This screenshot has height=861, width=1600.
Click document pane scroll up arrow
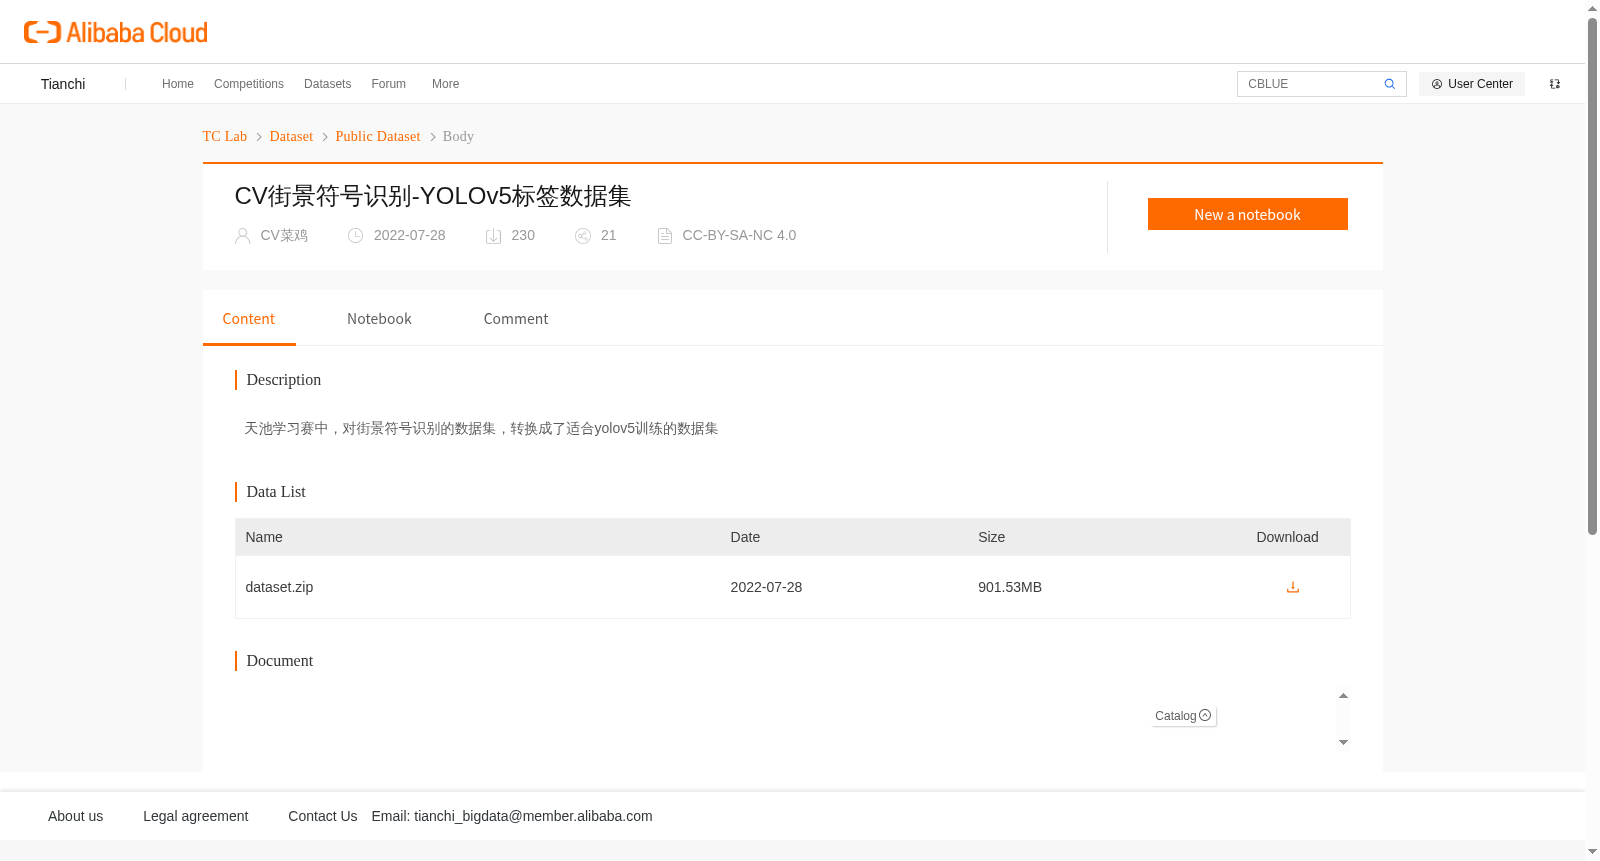coord(1343,695)
